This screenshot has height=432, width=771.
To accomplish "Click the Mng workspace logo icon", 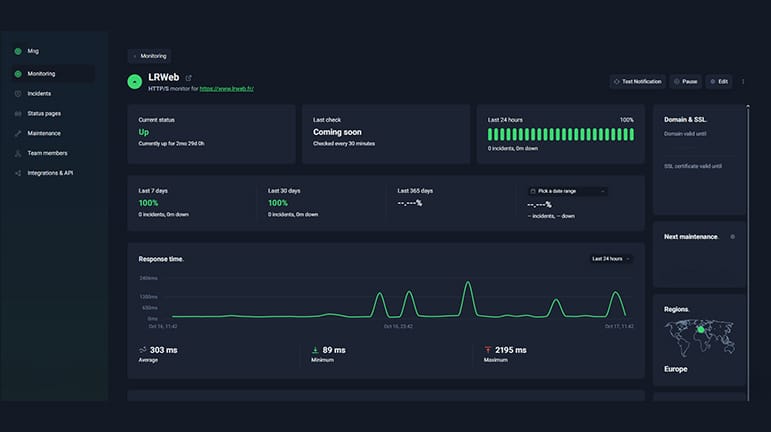I will [x=18, y=51].
